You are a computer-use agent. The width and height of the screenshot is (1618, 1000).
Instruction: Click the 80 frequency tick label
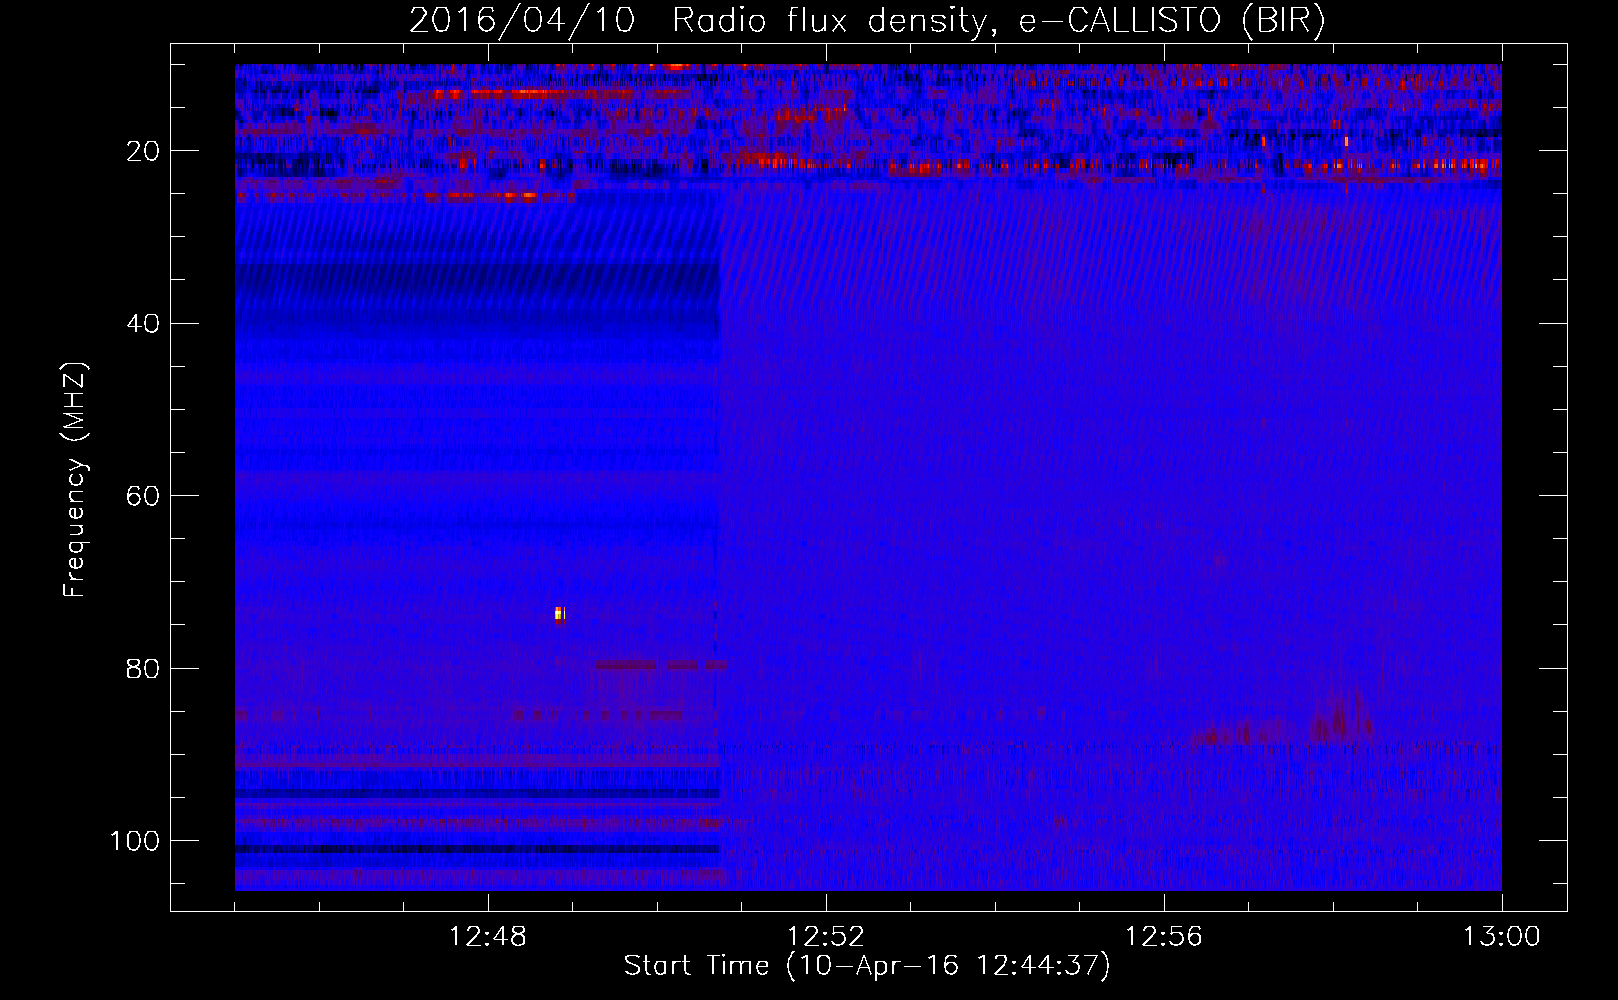144,668
